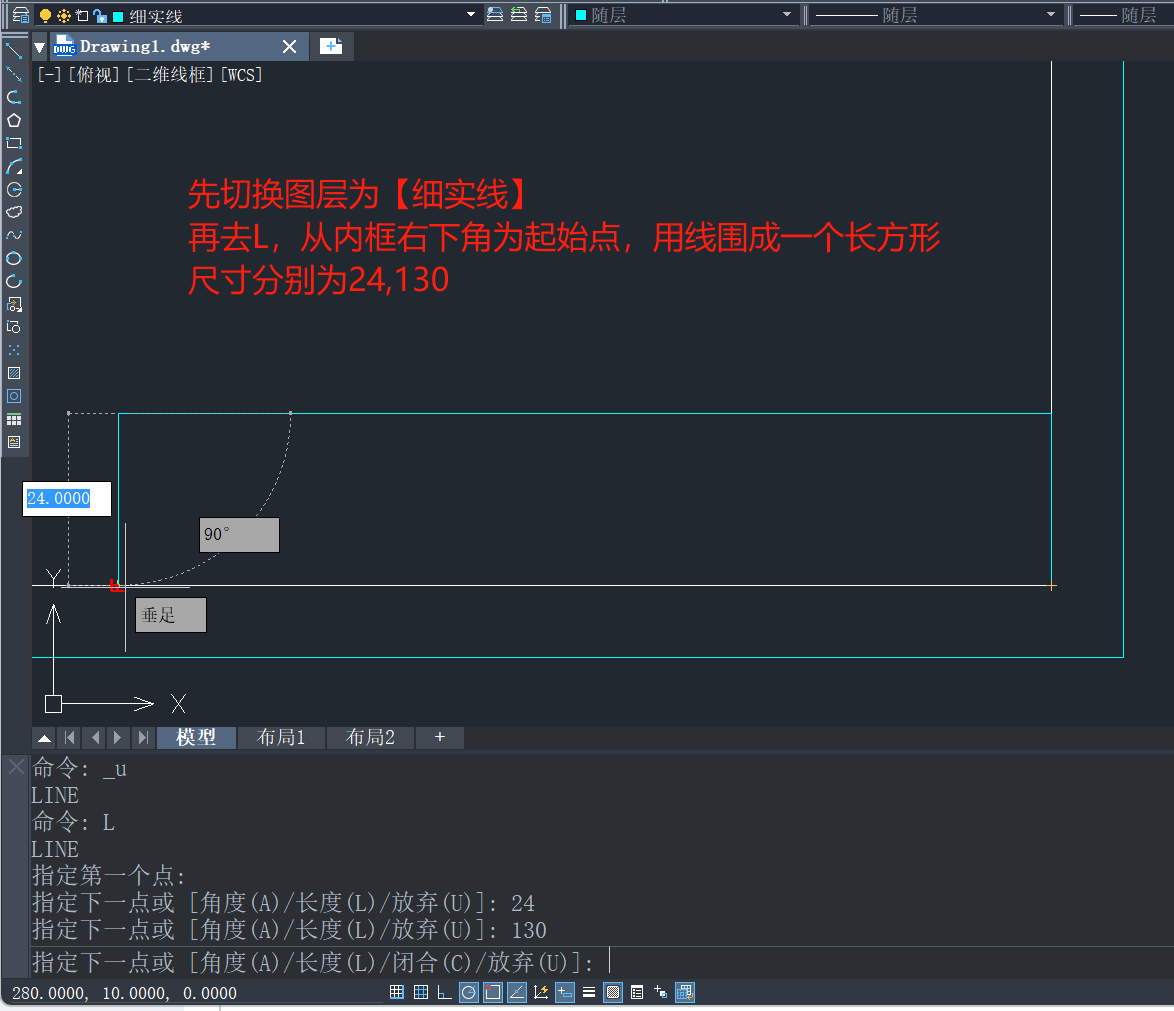This screenshot has height=1011, width=1174.
Task: Open Layer Properties Manager icon
Action: (x=20, y=15)
